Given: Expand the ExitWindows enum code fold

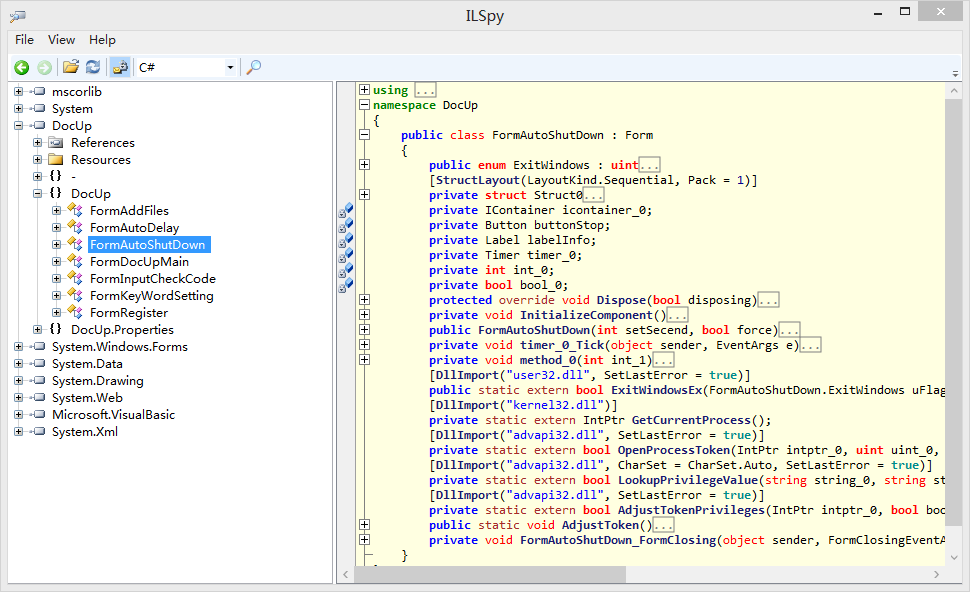Looking at the screenshot, I should (x=364, y=165).
